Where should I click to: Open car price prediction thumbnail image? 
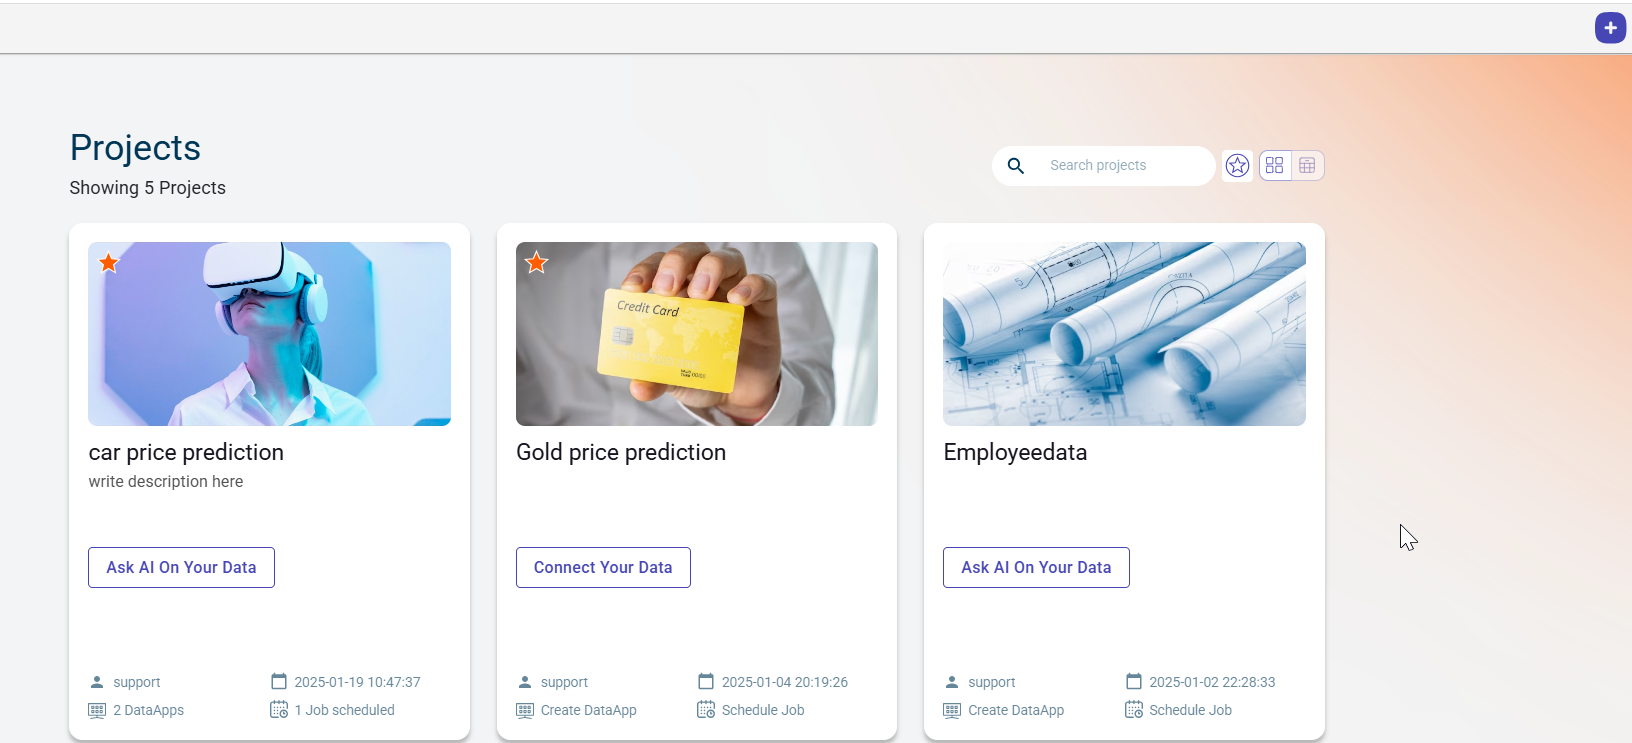(x=269, y=334)
